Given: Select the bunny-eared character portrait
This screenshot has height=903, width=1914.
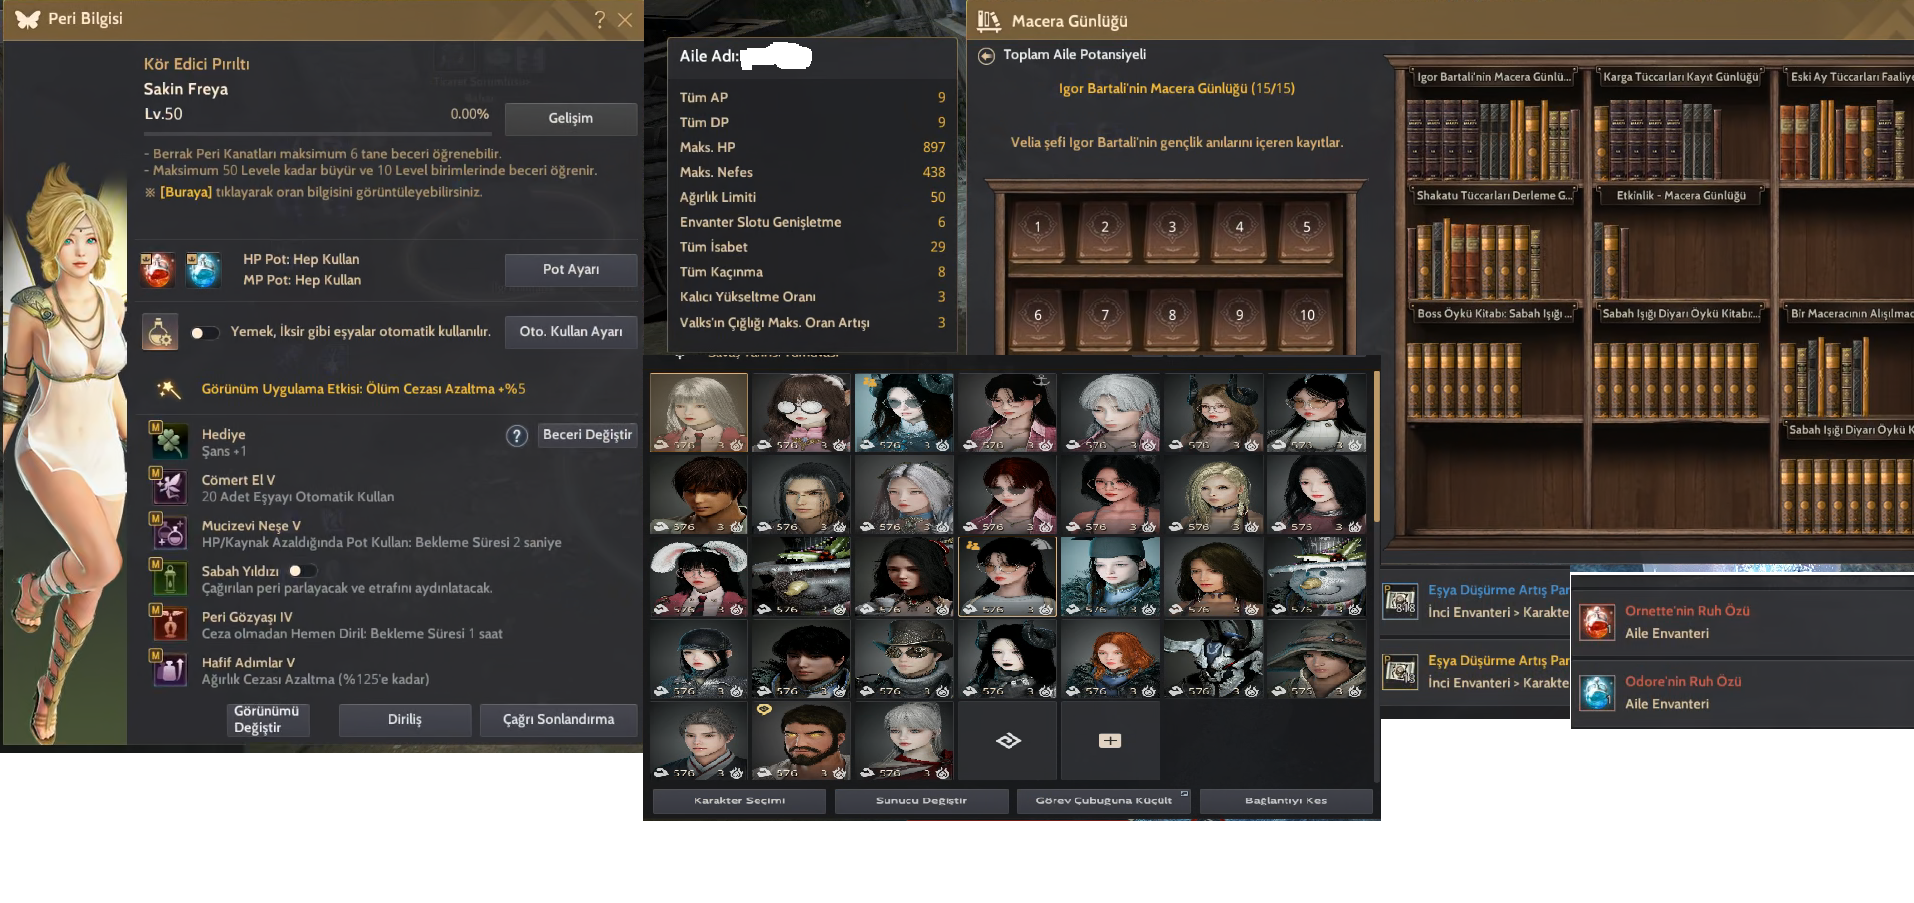Looking at the screenshot, I should [x=699, y=577].
